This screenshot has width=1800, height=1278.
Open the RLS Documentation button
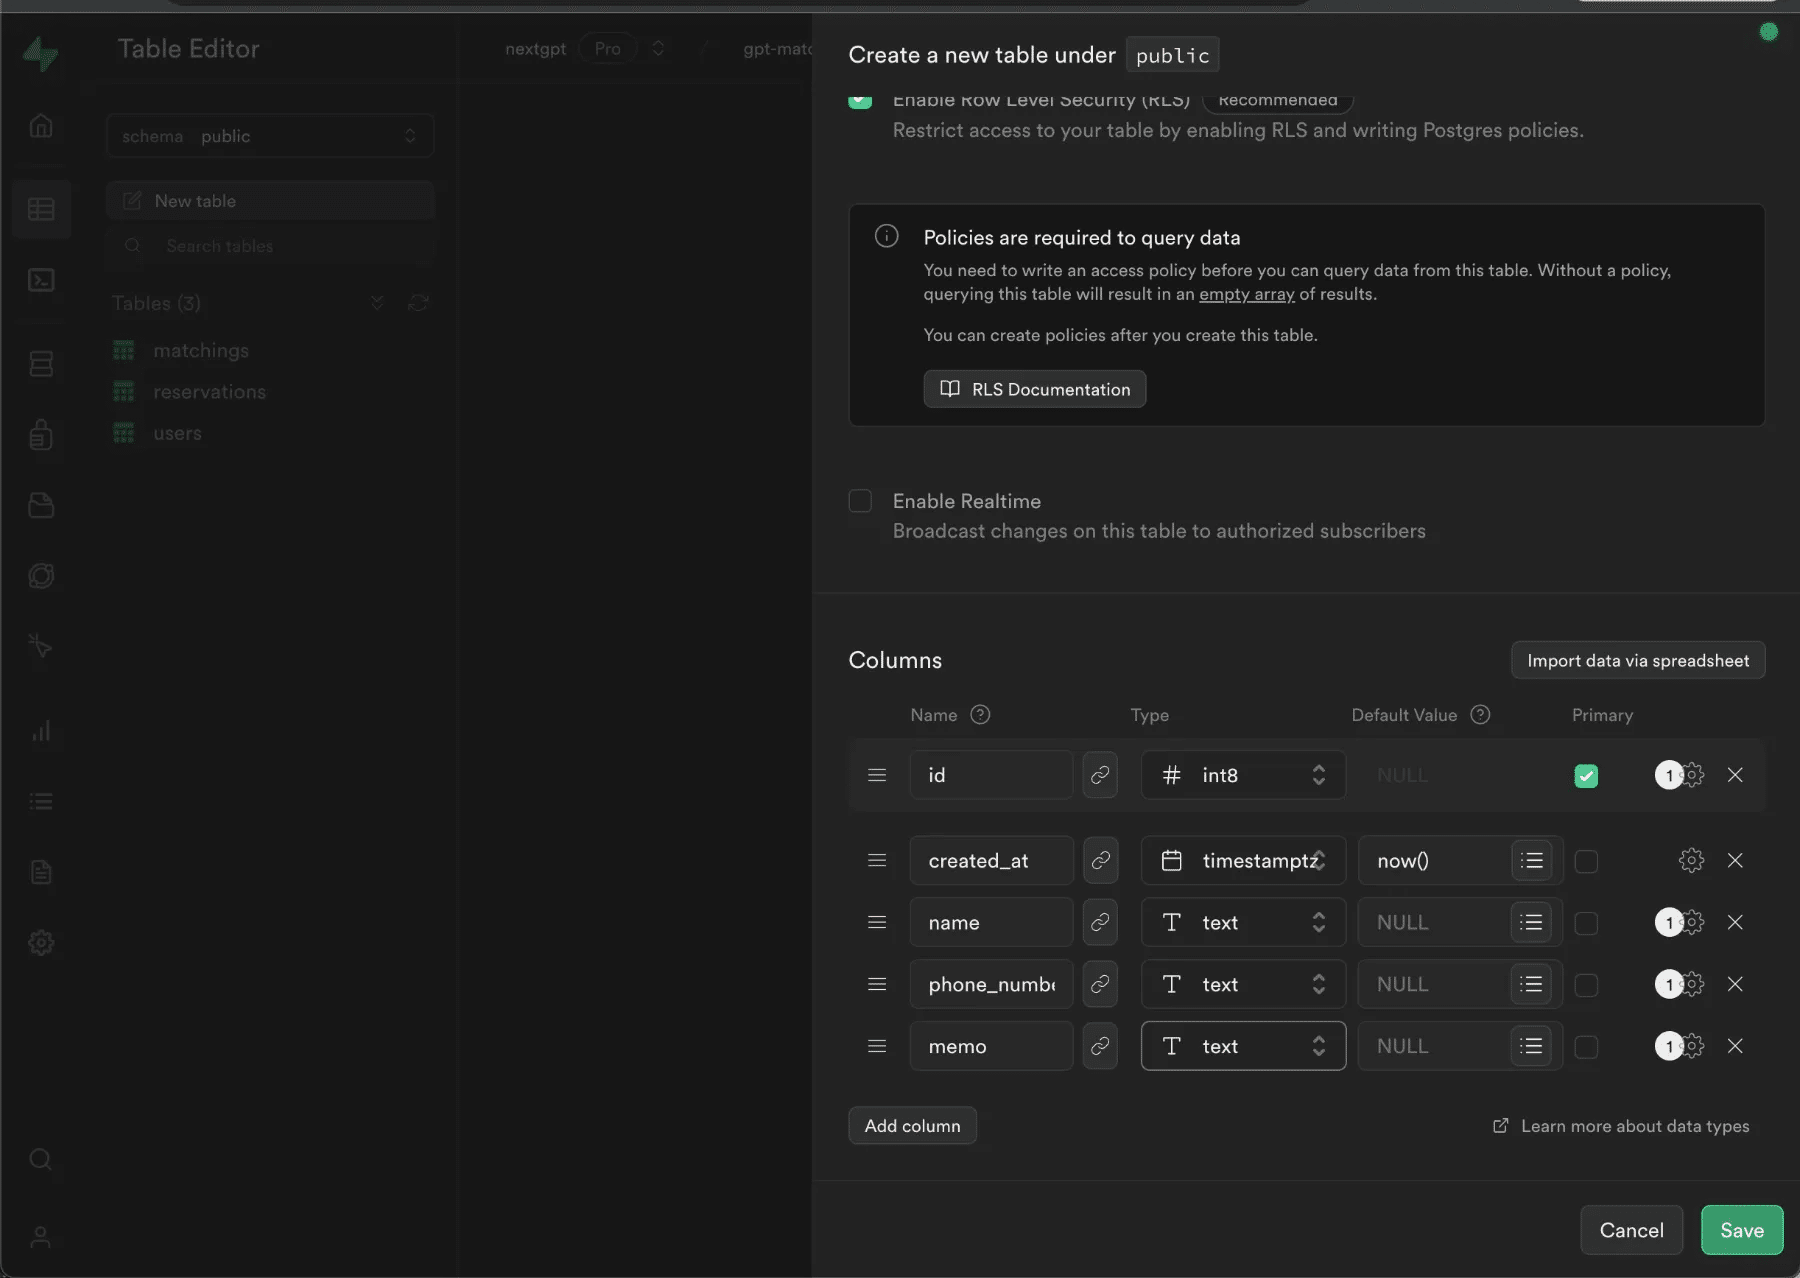[x=1035, y=389]
